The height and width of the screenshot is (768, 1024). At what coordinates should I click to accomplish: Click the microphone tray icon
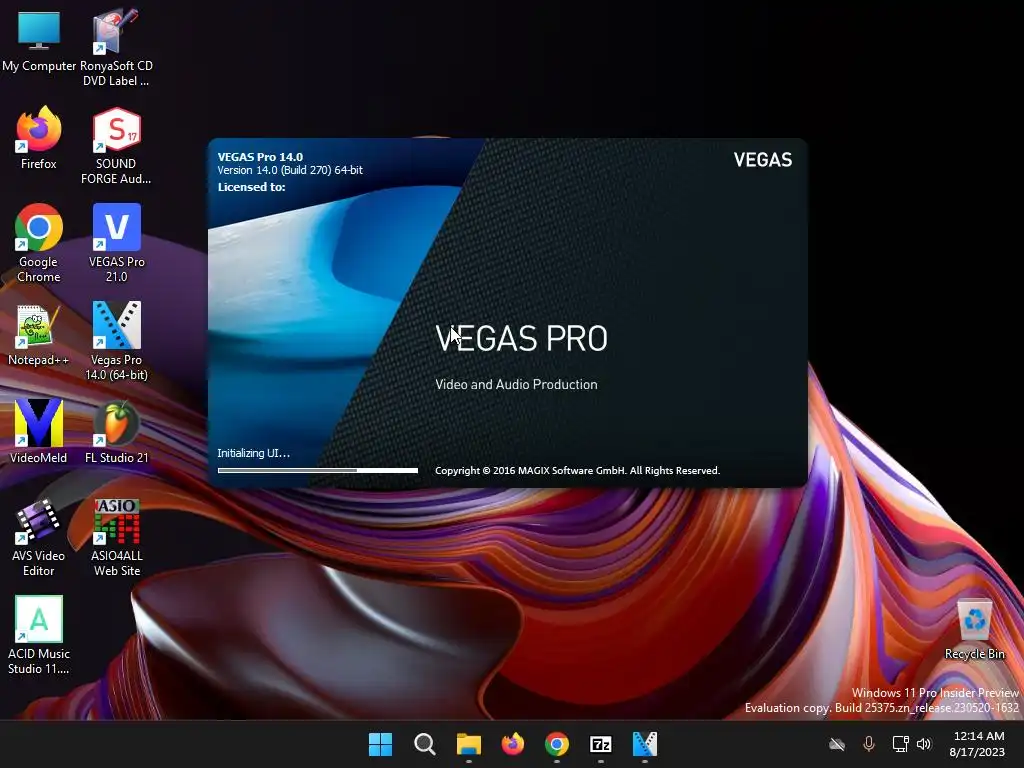click(x=869, y=744)
